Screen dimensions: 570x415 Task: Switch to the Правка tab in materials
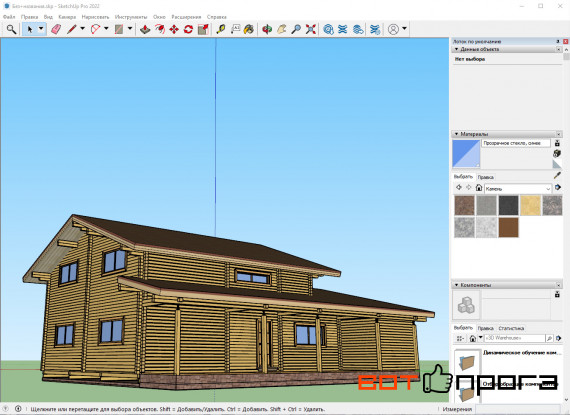[x=485, y=177]
